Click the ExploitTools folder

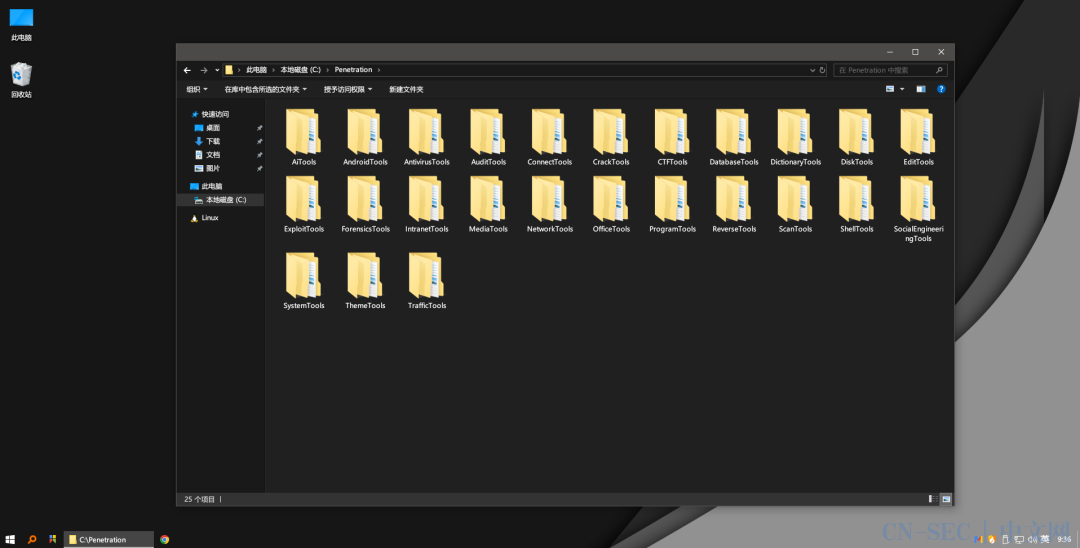tap(304, 204)
